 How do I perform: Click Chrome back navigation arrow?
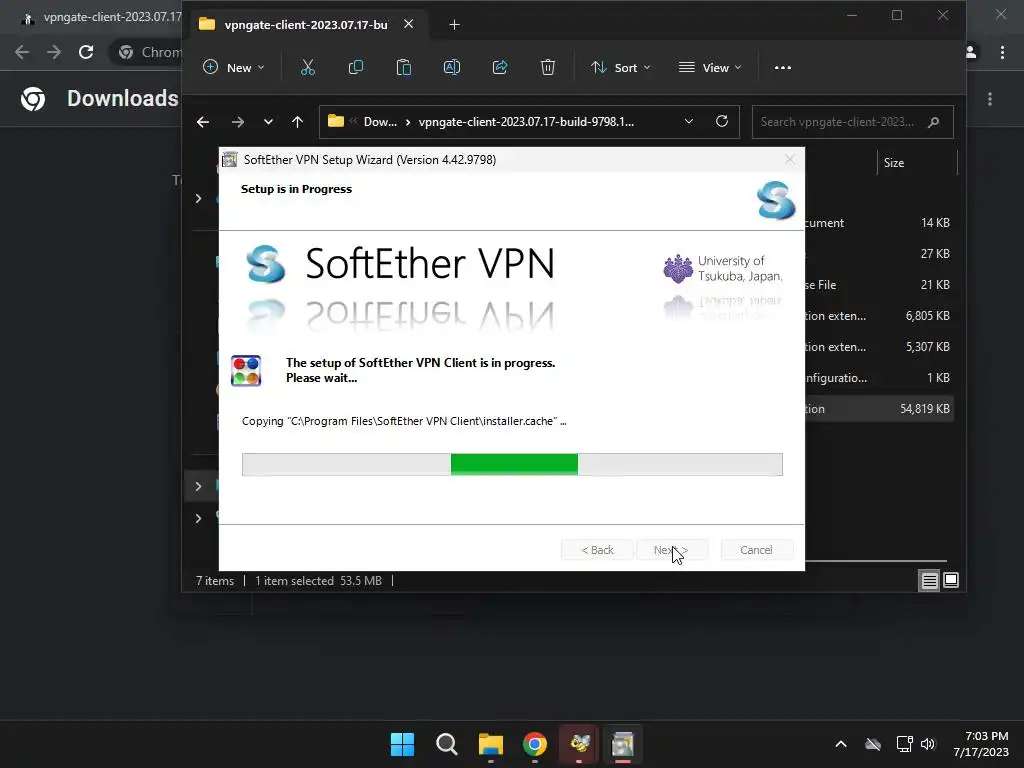click(x=22, y=52)
